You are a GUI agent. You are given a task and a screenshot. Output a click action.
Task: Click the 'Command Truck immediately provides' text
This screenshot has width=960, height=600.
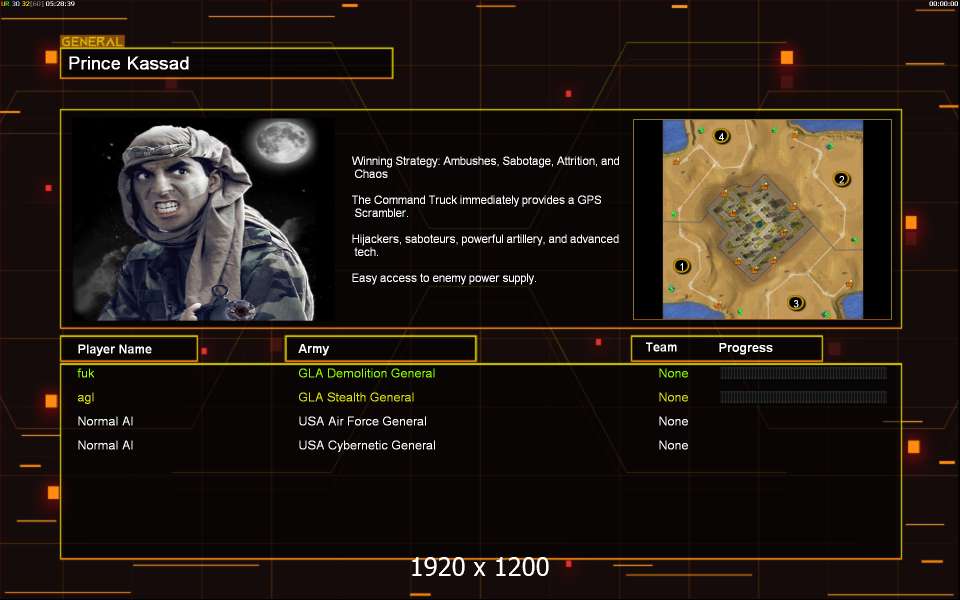point(476,206)
